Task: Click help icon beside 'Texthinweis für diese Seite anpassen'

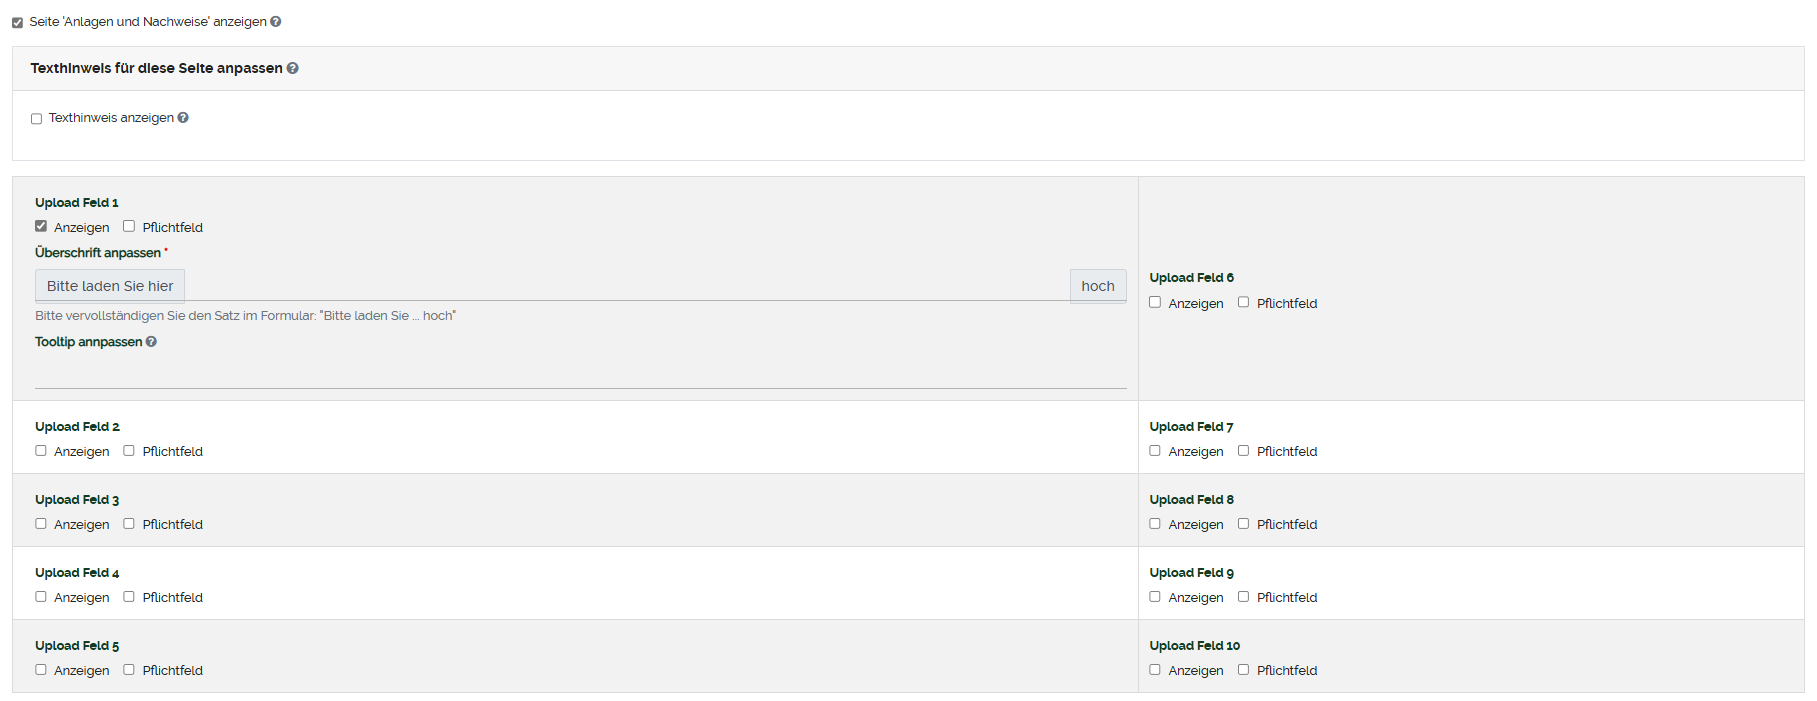Action: [293, 68]
